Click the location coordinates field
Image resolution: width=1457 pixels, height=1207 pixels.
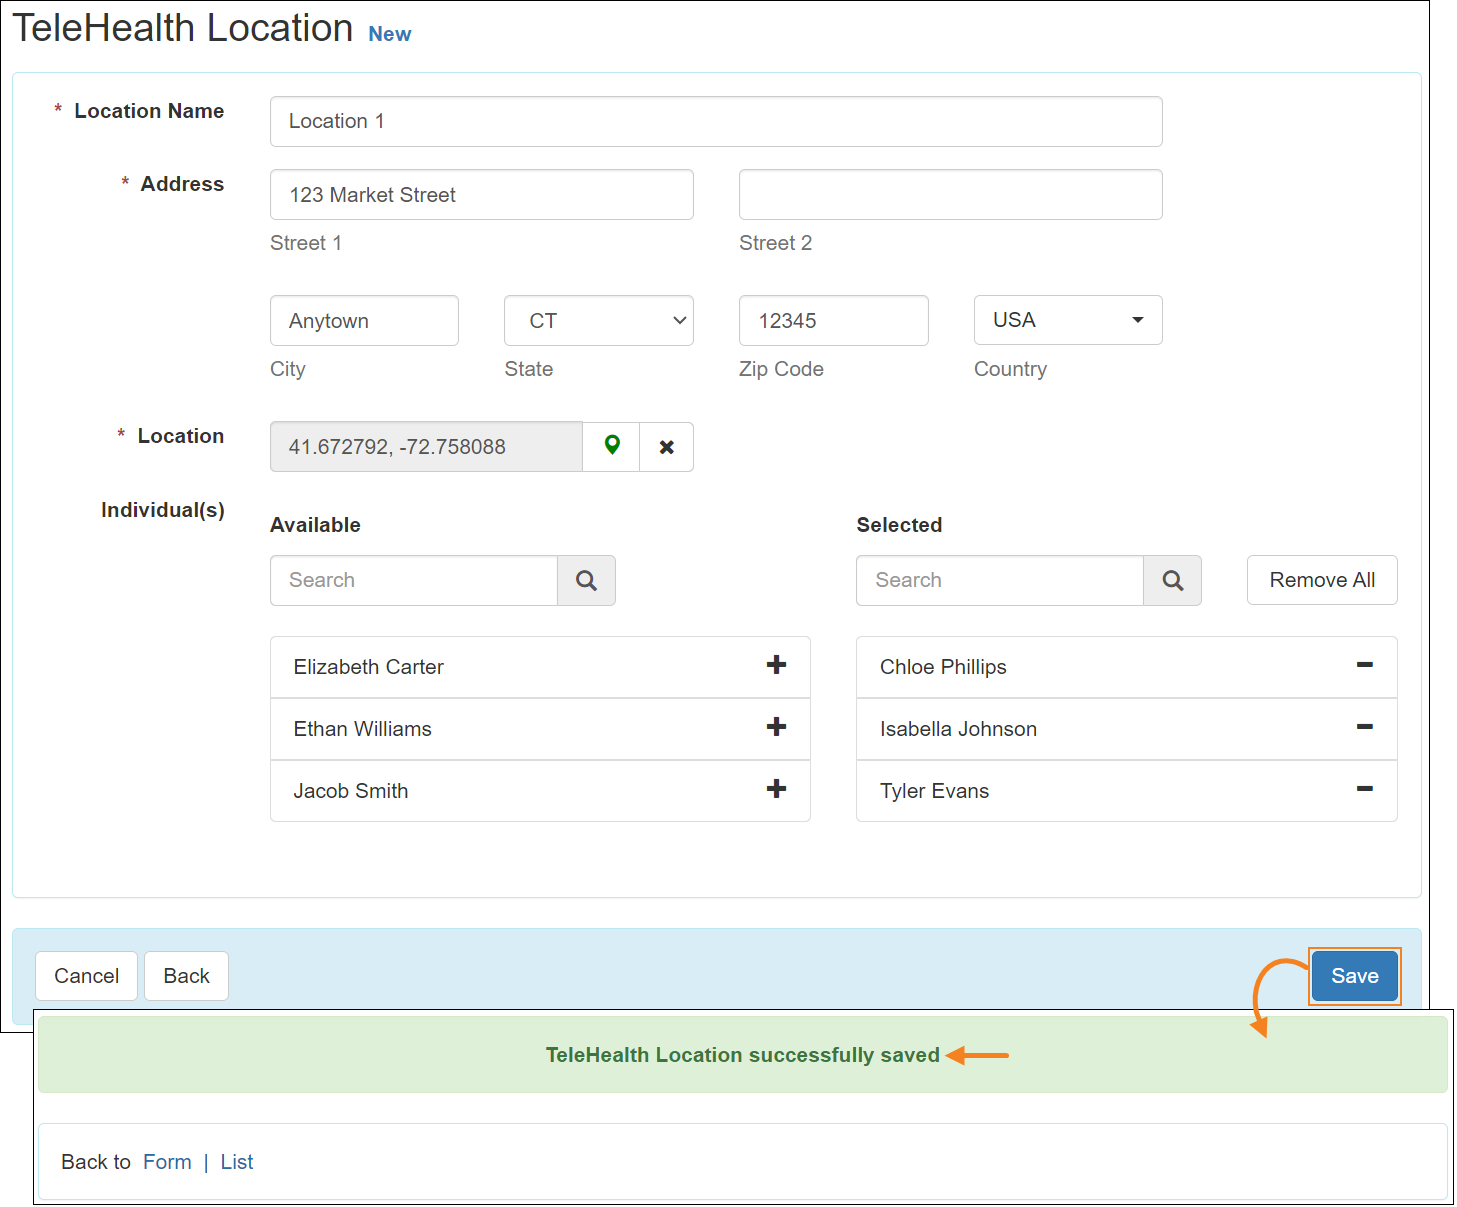[426, 446]
